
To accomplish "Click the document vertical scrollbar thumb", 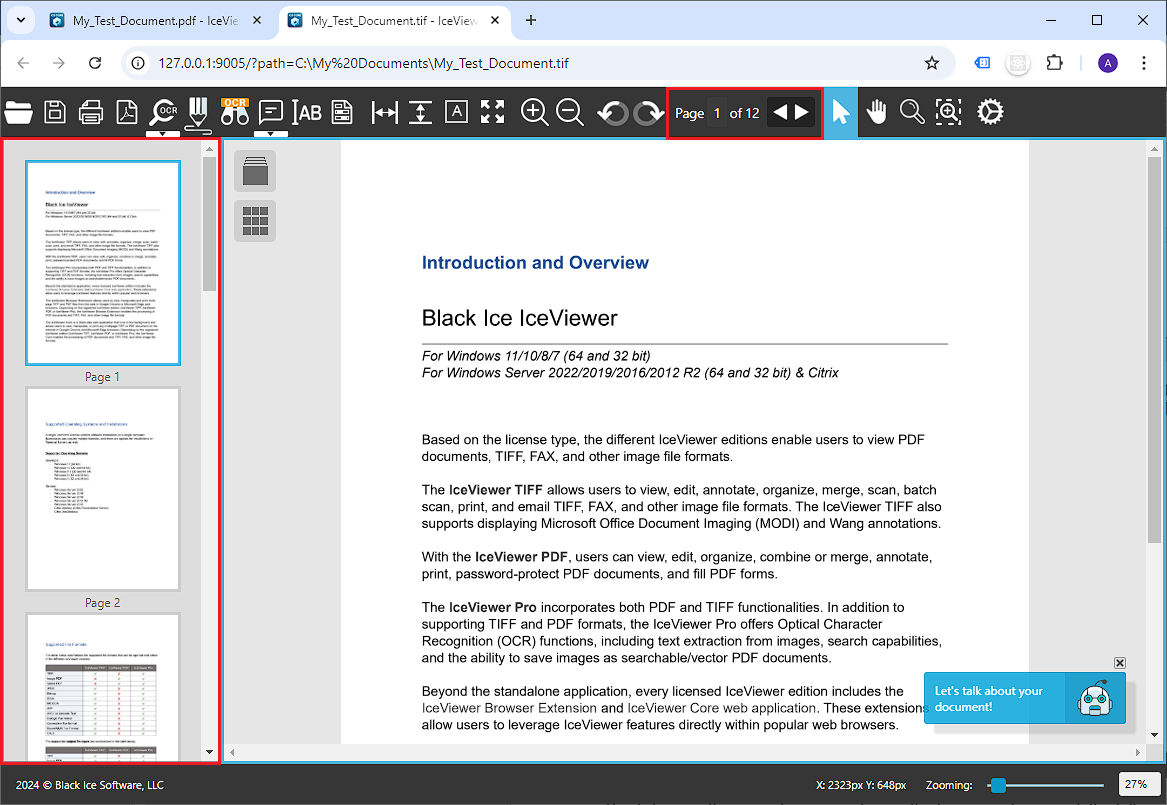I will click(1154, 350).
